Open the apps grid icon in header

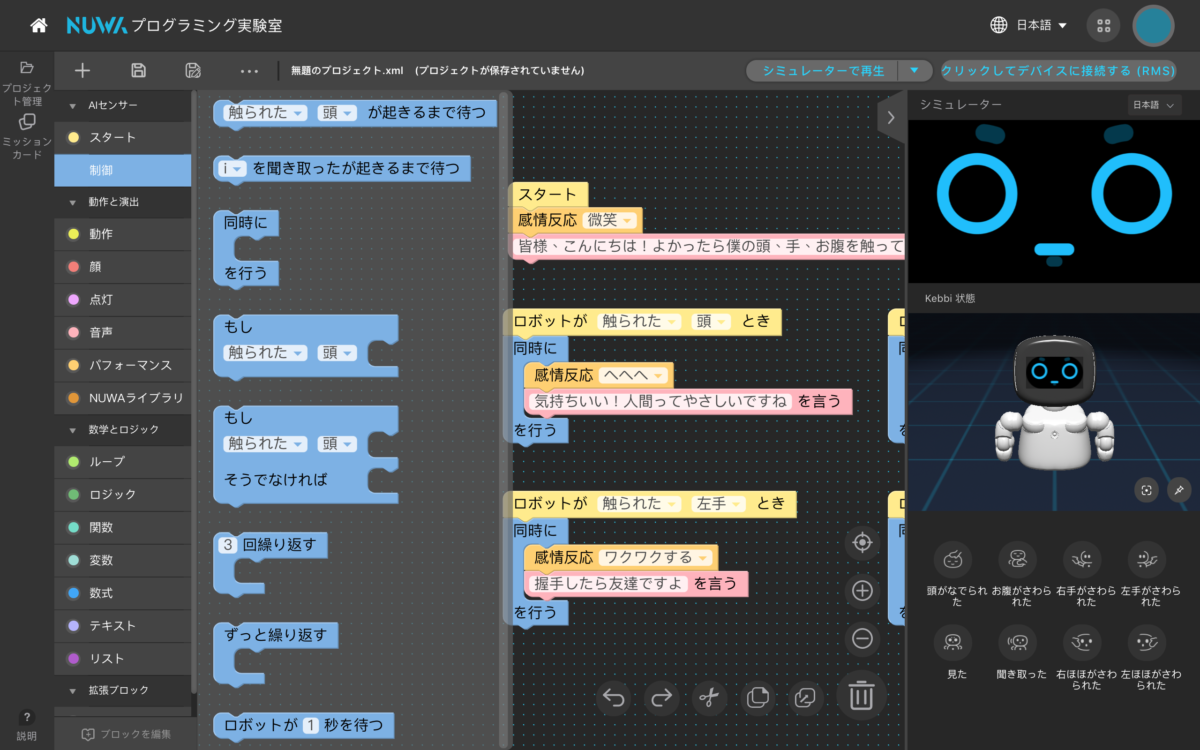(x=1103, y=26)
